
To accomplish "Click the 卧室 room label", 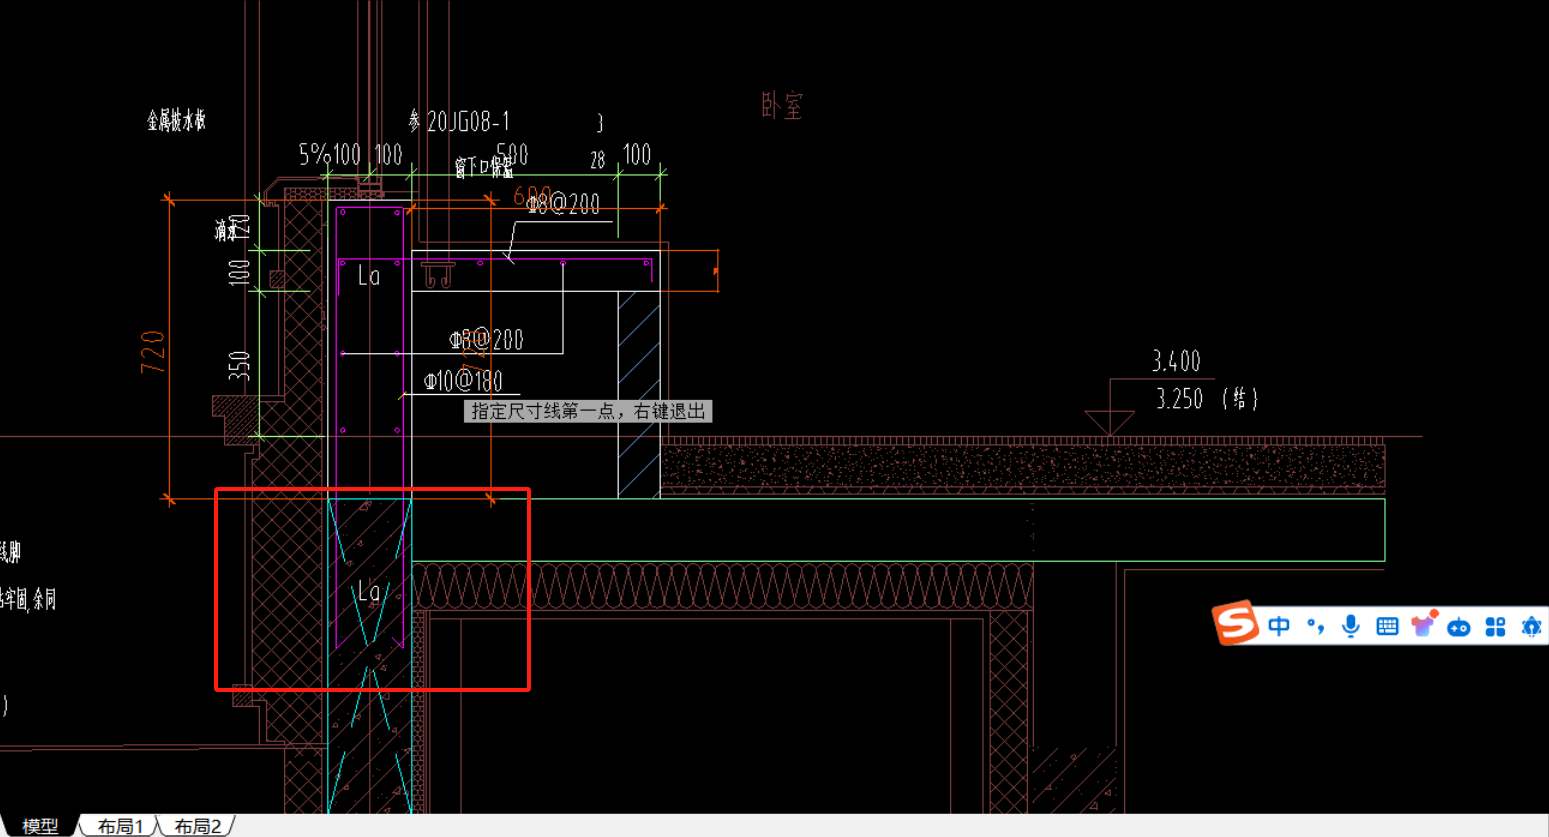I will coord(782,105).
